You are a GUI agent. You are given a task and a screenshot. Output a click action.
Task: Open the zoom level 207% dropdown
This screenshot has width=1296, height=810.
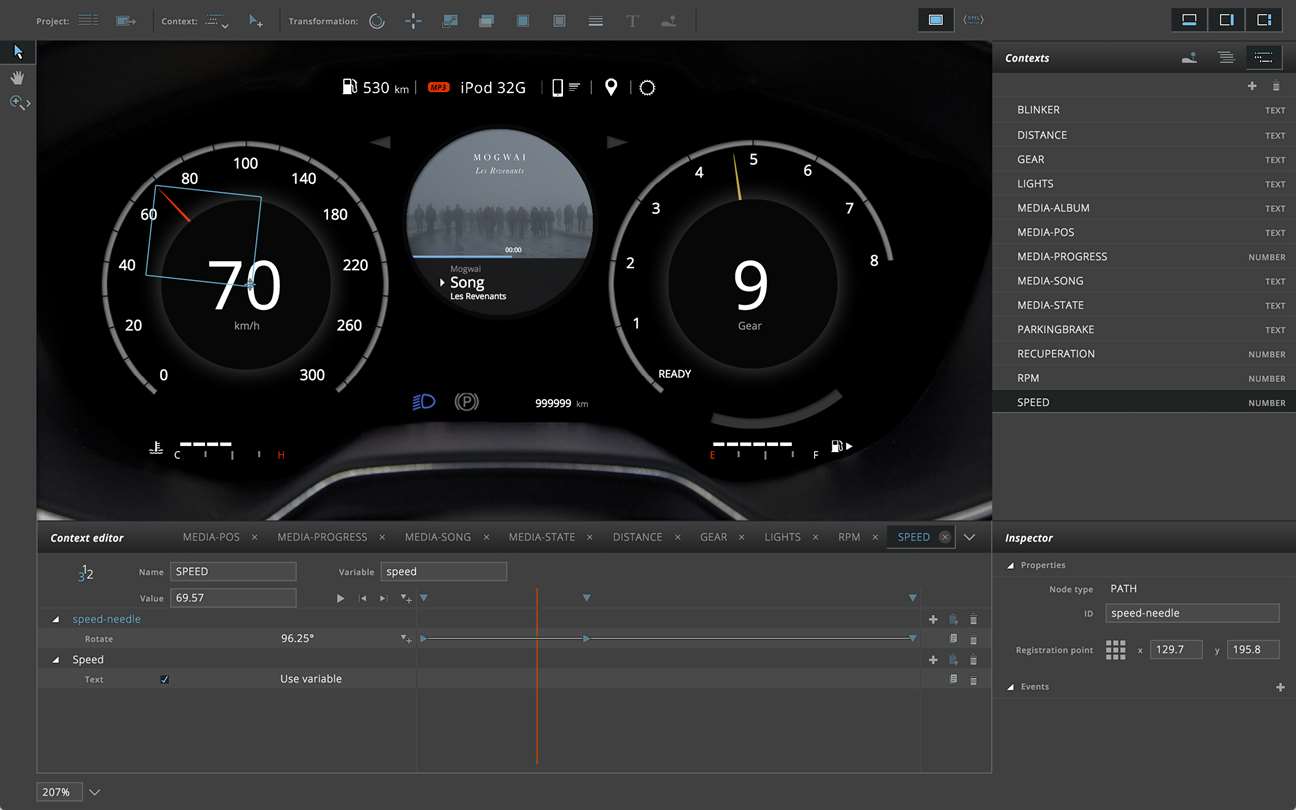coord(95,792)
